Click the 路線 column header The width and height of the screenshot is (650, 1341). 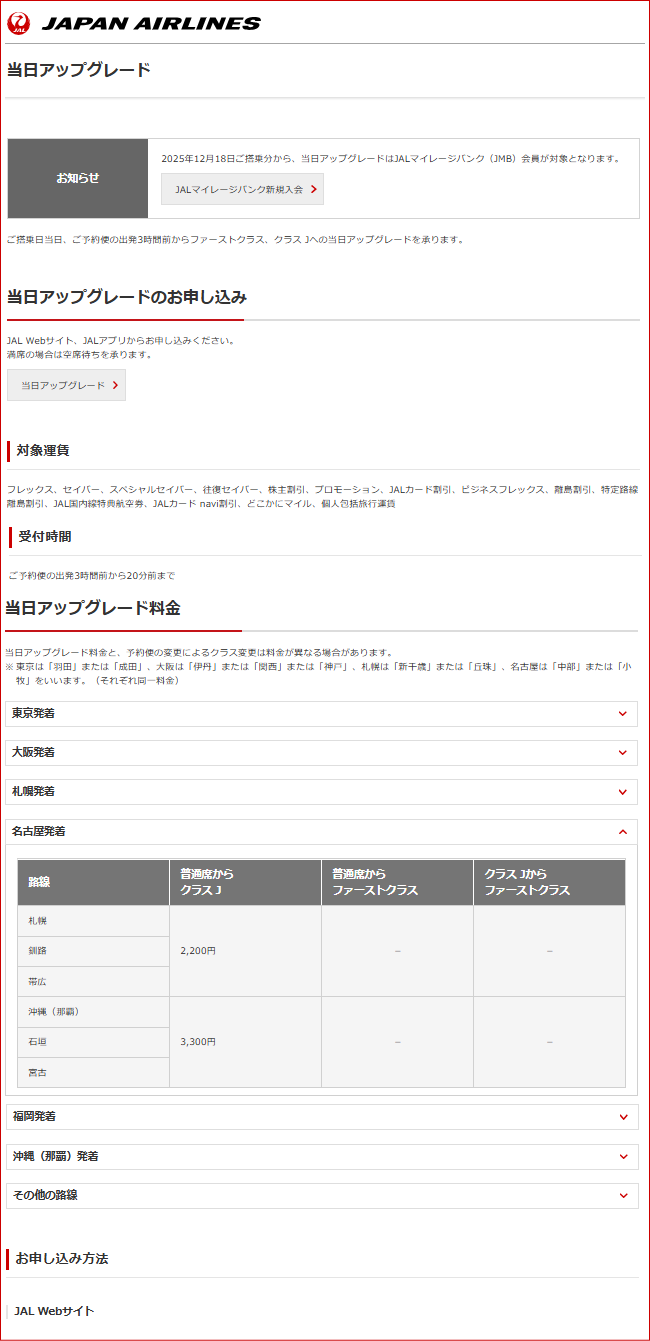[x=93, y=882]
